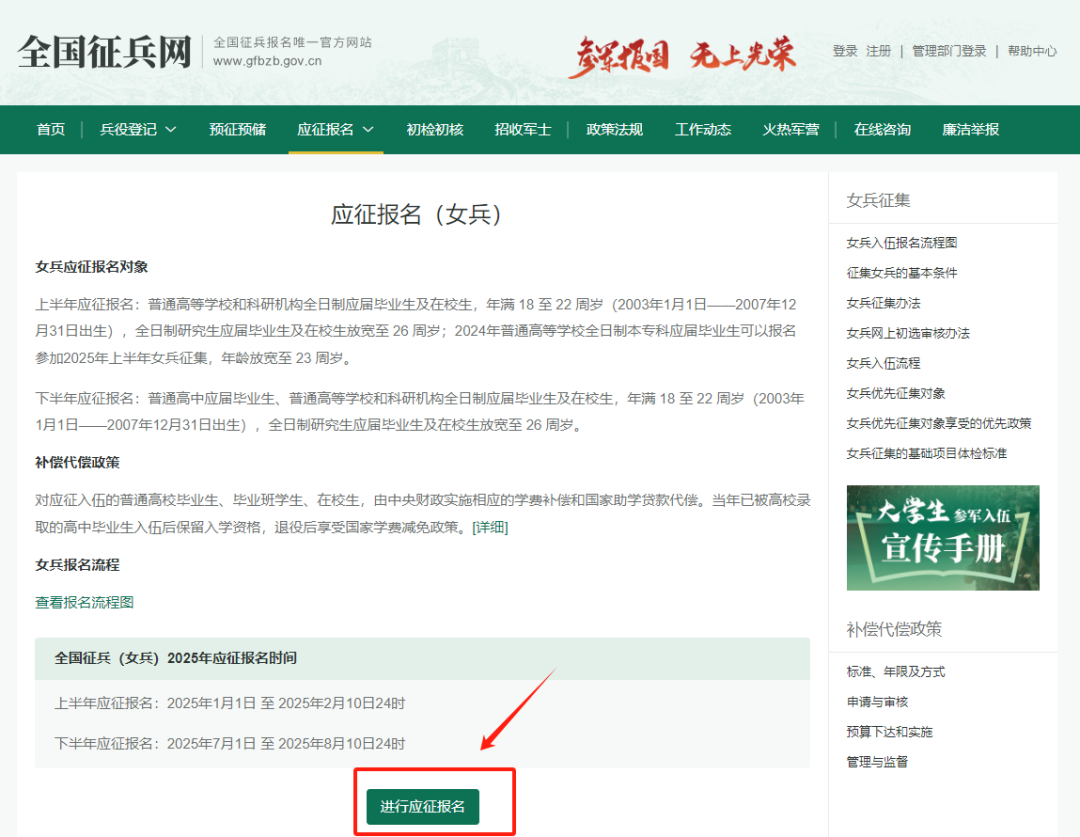The height and width of the screenshot is (837, 1080).
Task: 点击廉洁举报导航项
Action: [x=970, y=129]
